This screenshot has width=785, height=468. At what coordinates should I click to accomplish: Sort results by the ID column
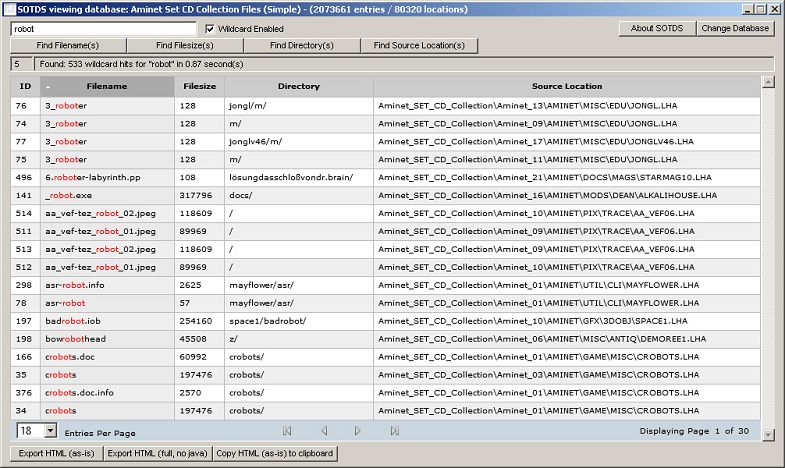point(25,87)
